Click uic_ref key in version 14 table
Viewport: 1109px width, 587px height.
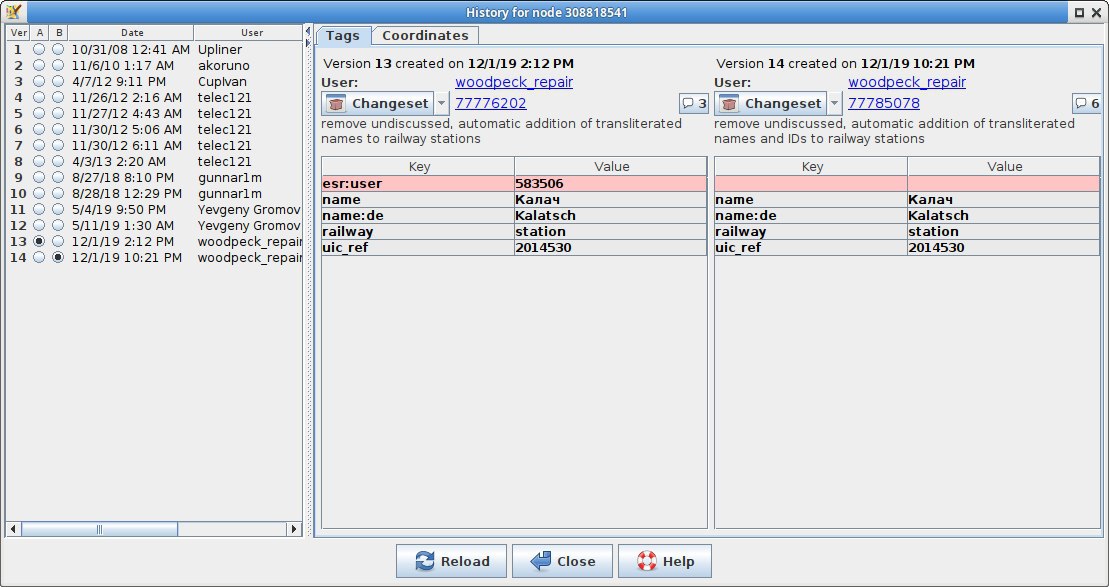coord(811,248)
